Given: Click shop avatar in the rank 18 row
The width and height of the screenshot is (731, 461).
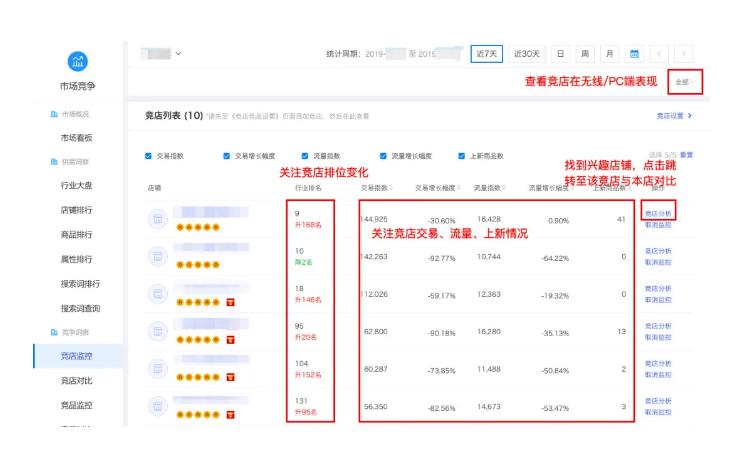Looking at the screenshot, I should (x=158, y=294).
